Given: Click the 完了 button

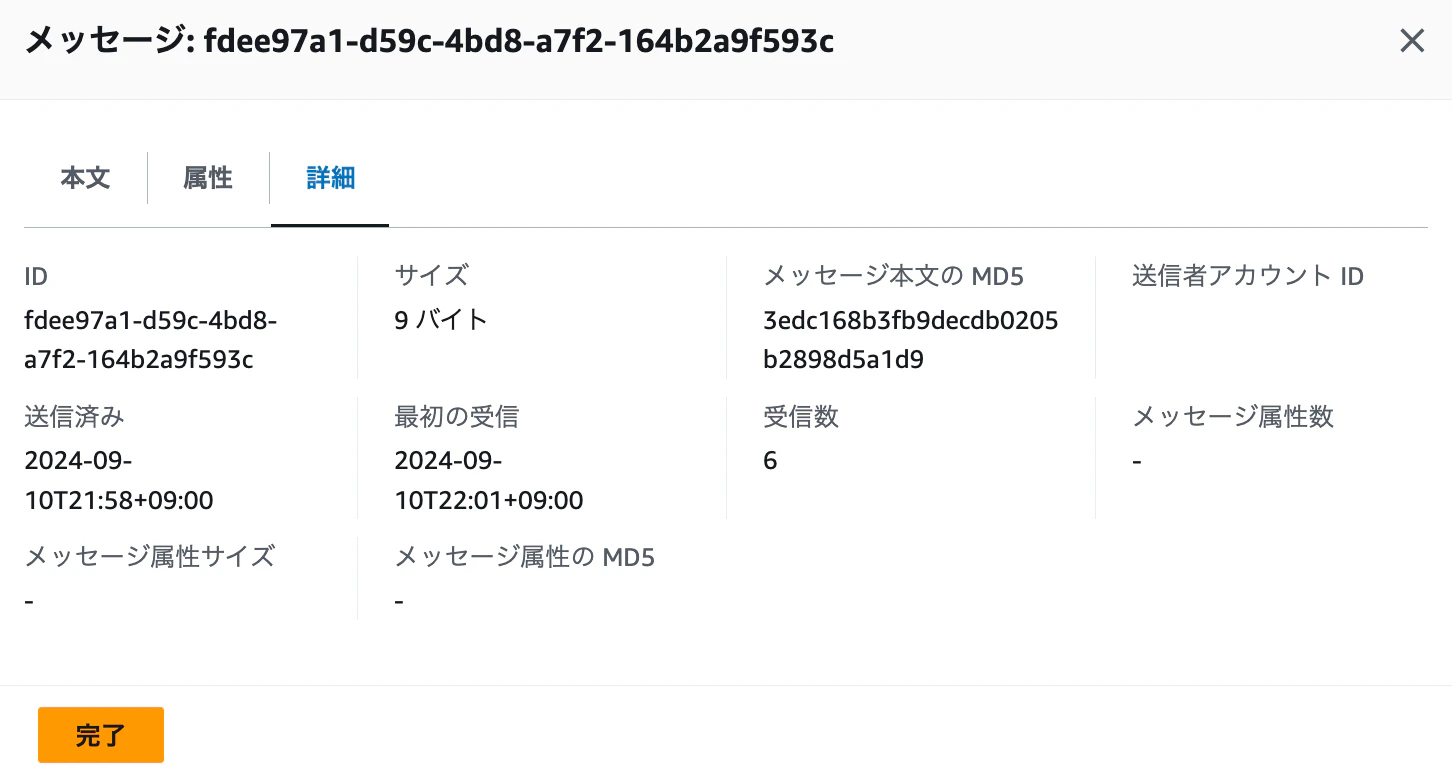Looking at the screenshot, I should pyautogui.click(x=101, y=735).
